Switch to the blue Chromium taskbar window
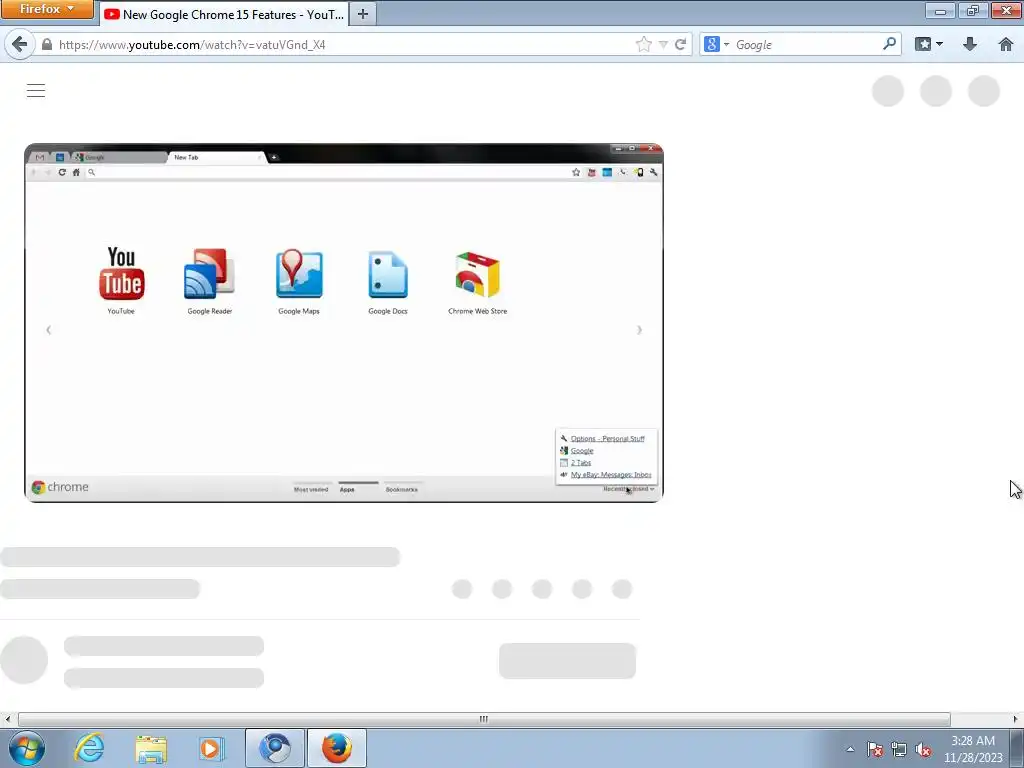 click(x=274, y=748)
